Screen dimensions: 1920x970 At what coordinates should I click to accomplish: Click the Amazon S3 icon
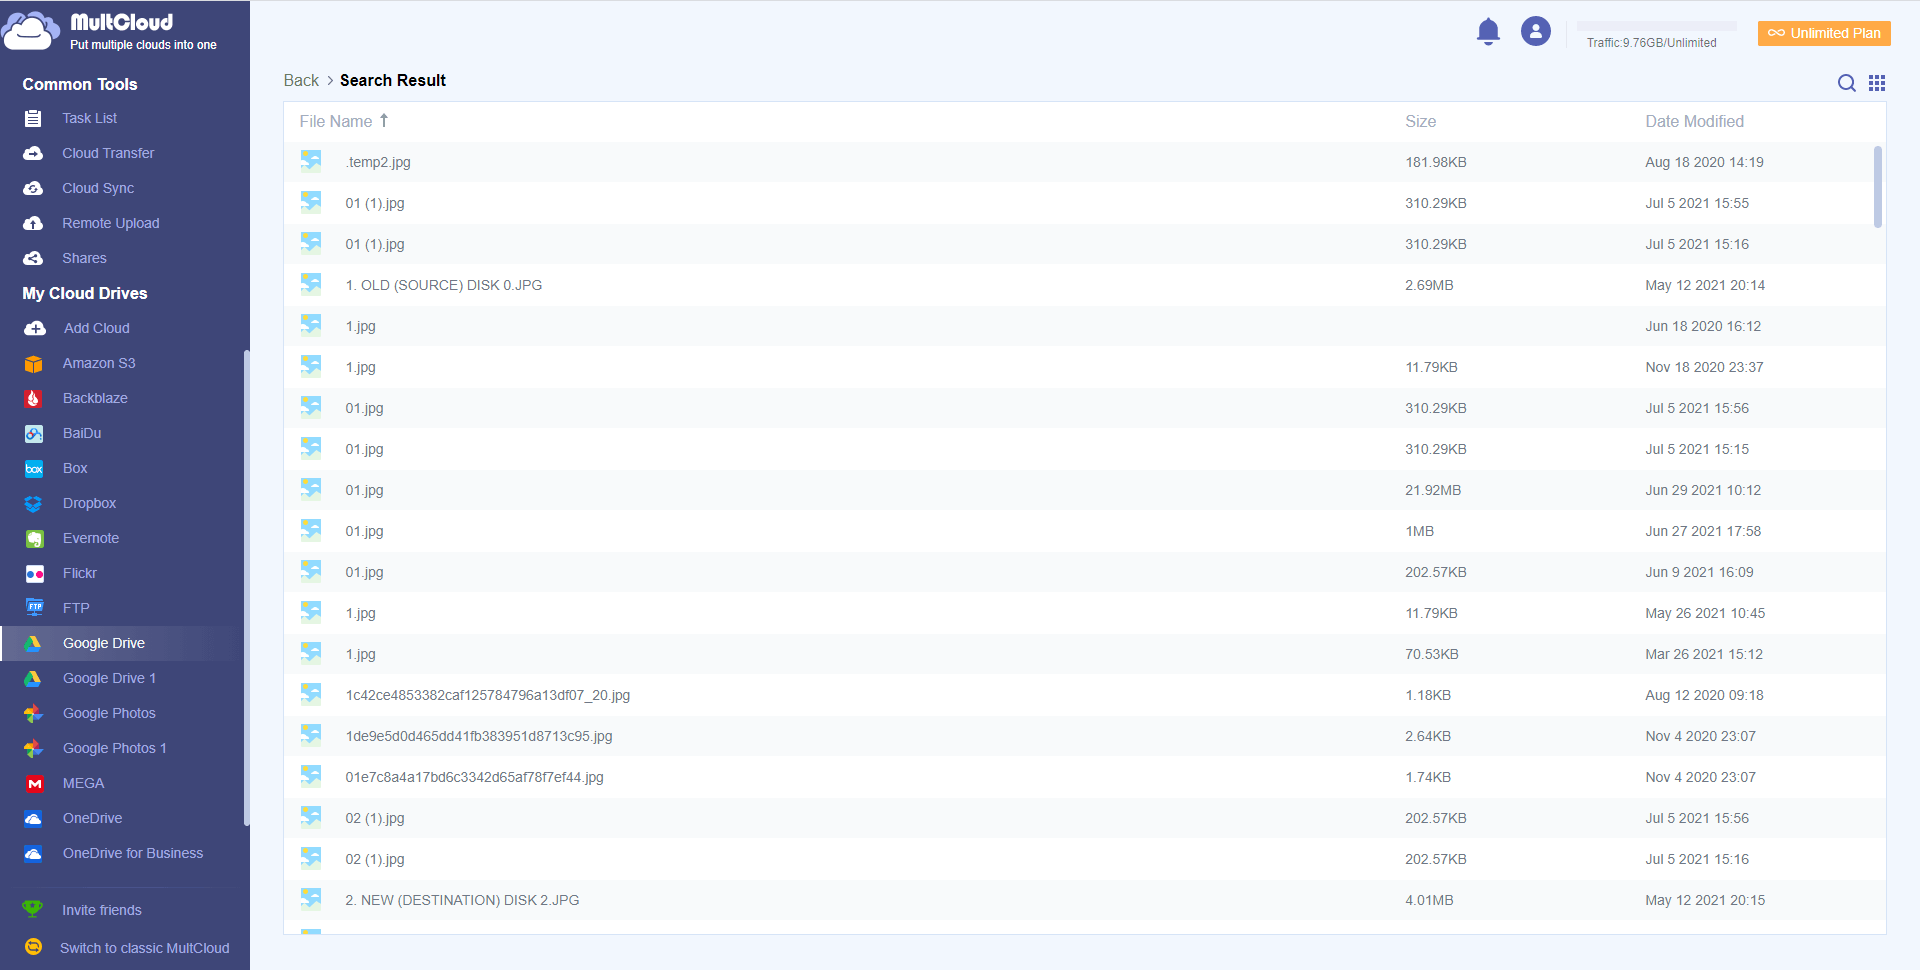(x=34, y=363)
